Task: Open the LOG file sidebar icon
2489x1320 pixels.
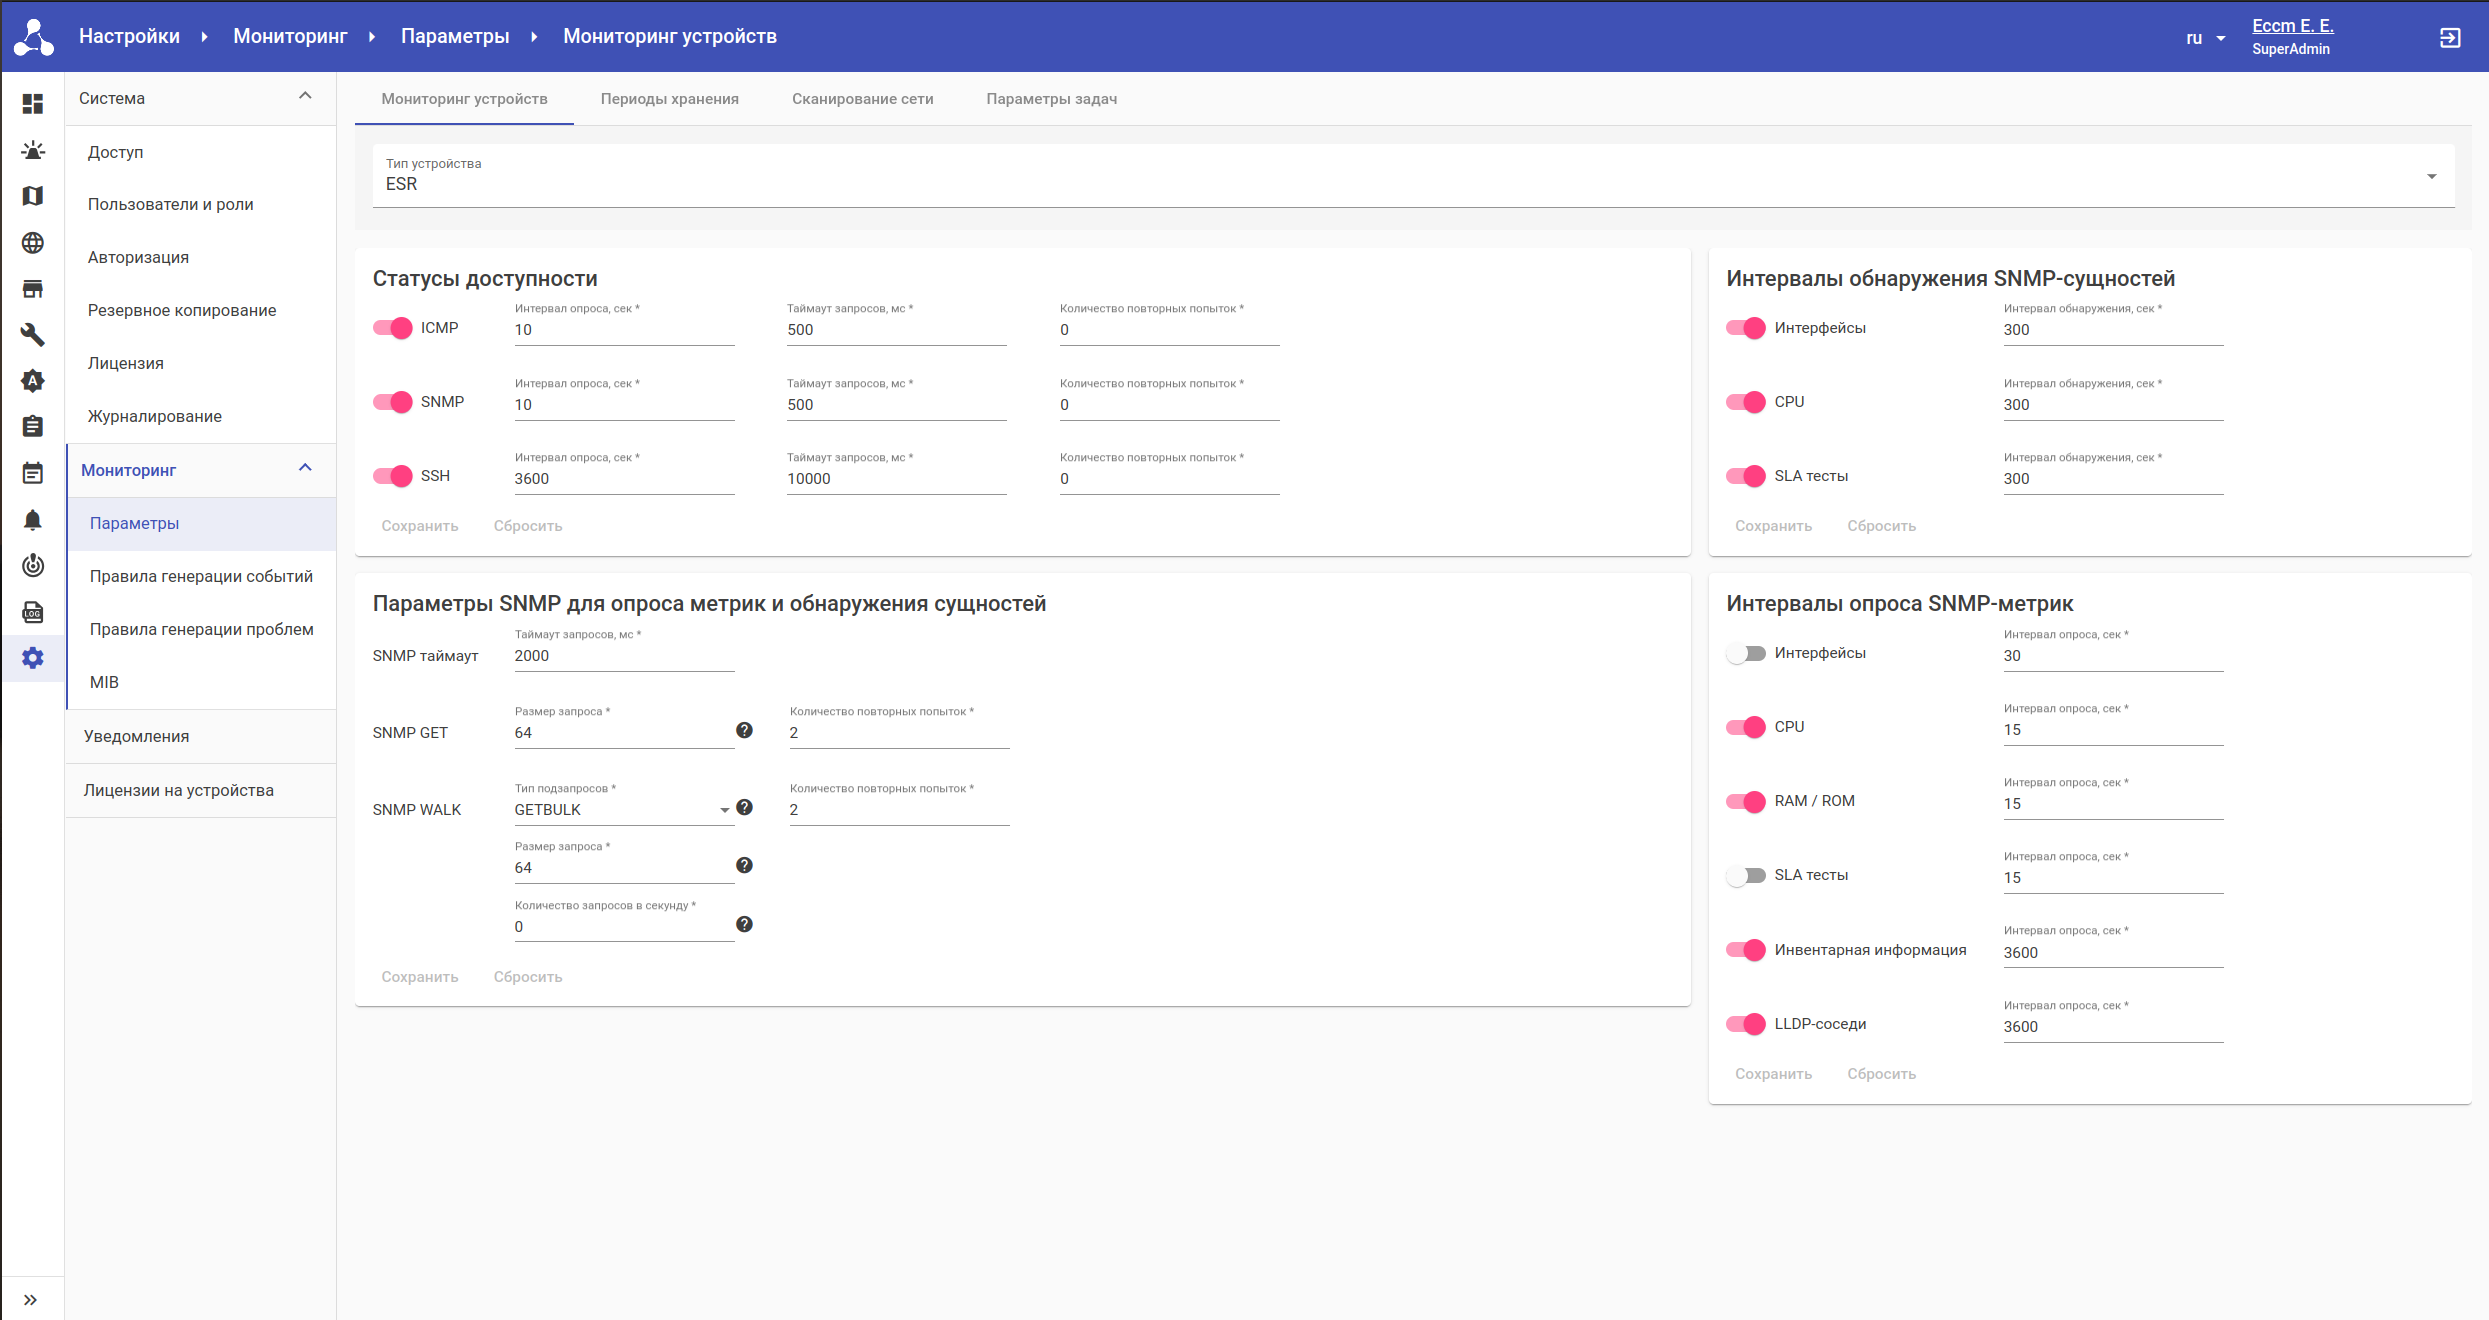Action: pyautogui.click(x=33, y=612)
